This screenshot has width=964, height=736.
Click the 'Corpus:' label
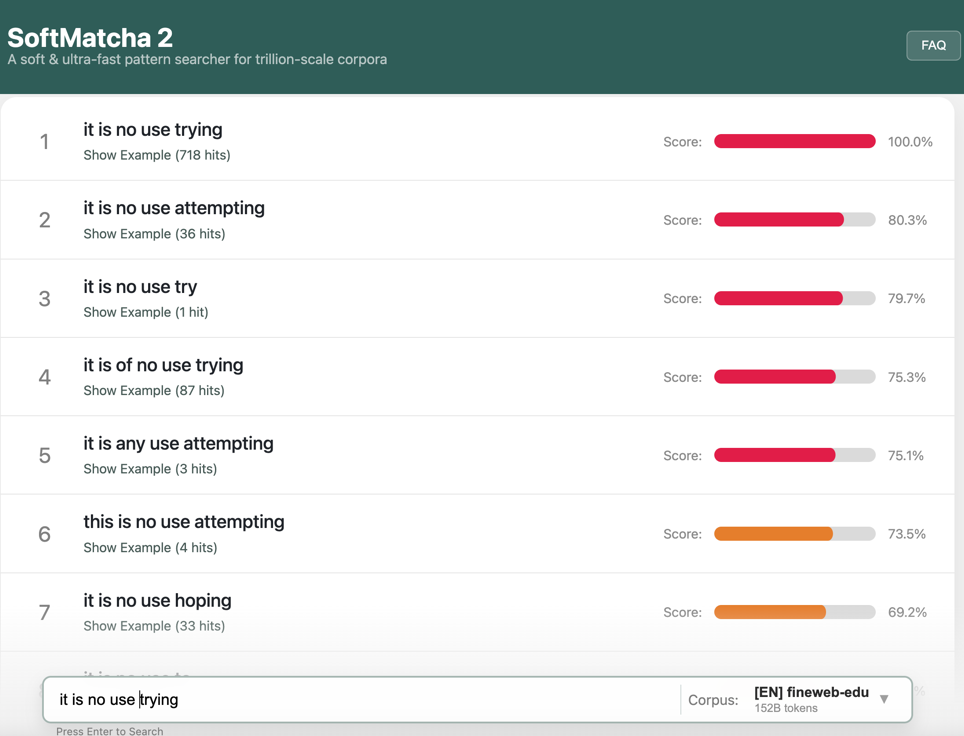pyautogui.click(x=713, y=700)
